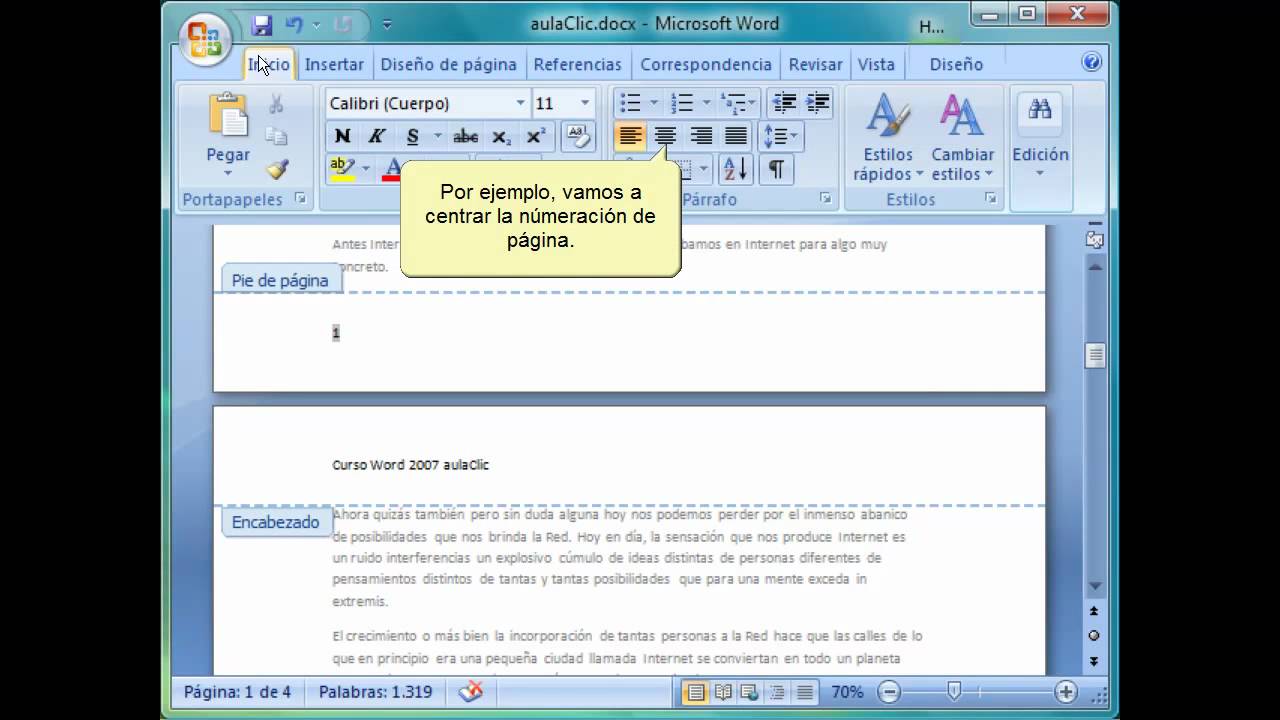Paste using the Pegar clipboard icon
Image resolution: width=1280 pixels, height=720 pixels.
(x=228, y=115)
